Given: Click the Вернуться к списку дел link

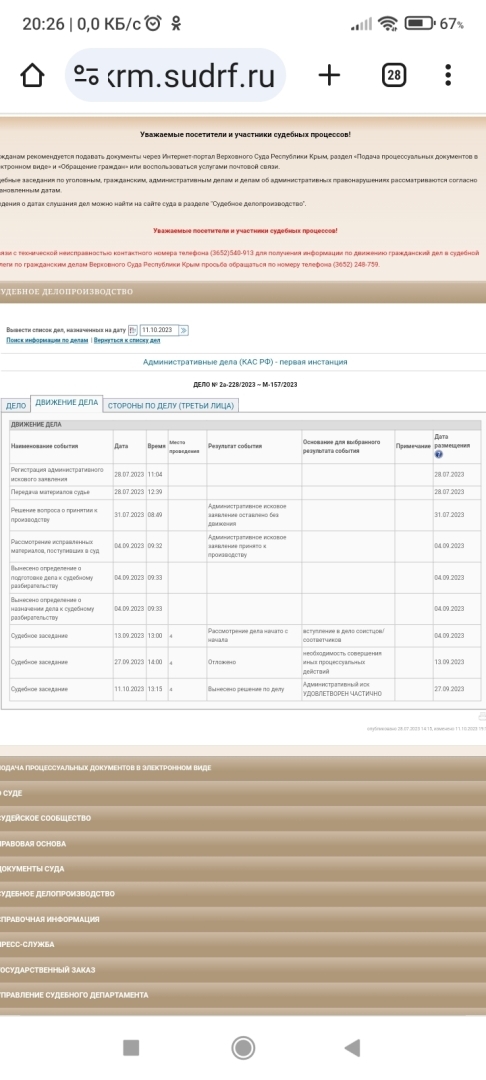Looking at the screenshot, I should tap(127, 341).
